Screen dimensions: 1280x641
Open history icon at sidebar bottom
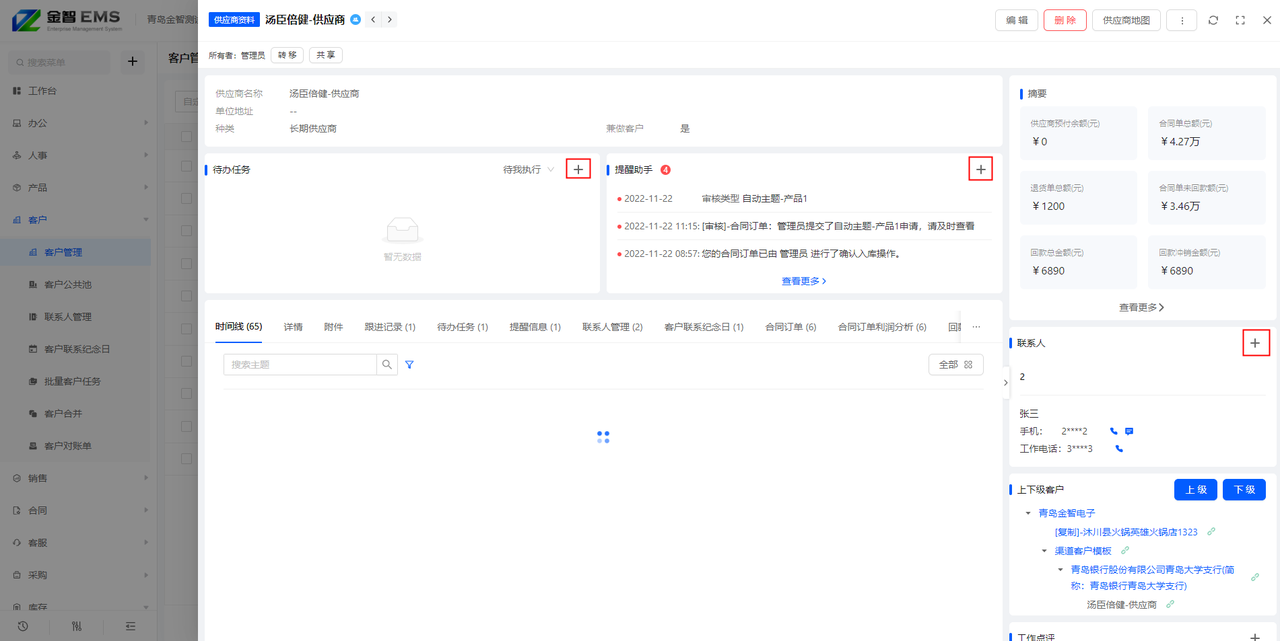pos(23,626)
